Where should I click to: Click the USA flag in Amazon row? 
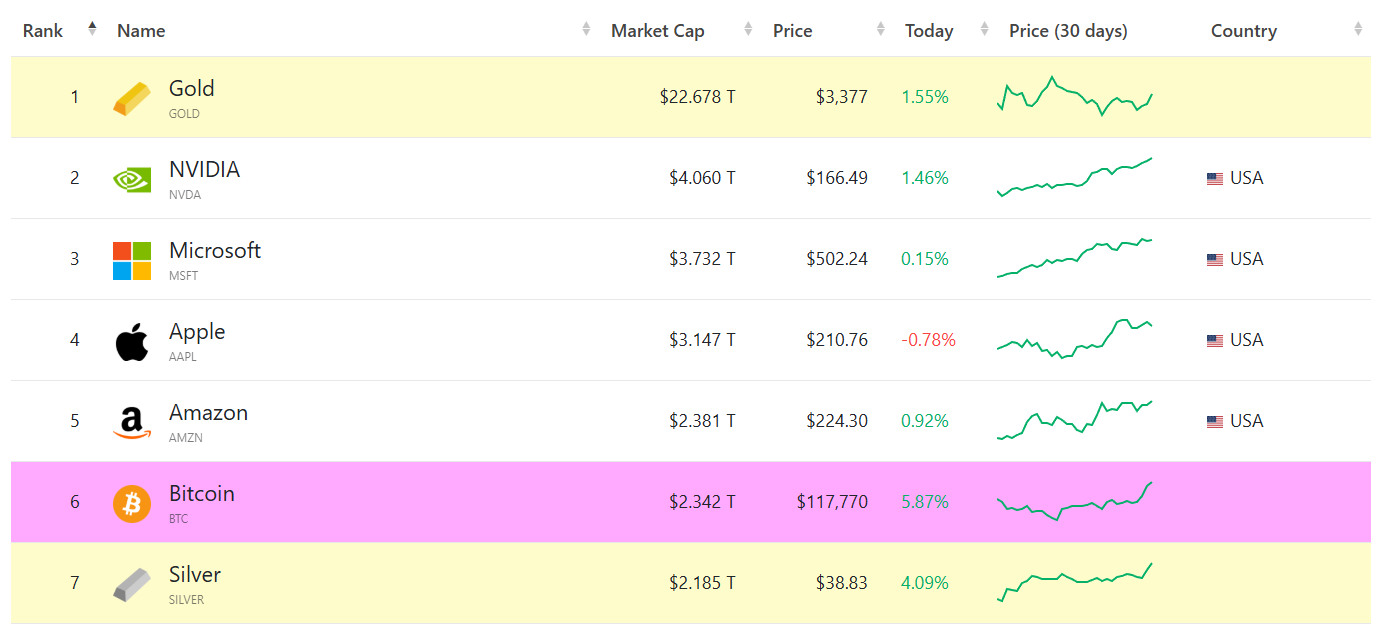(1215, 422)
